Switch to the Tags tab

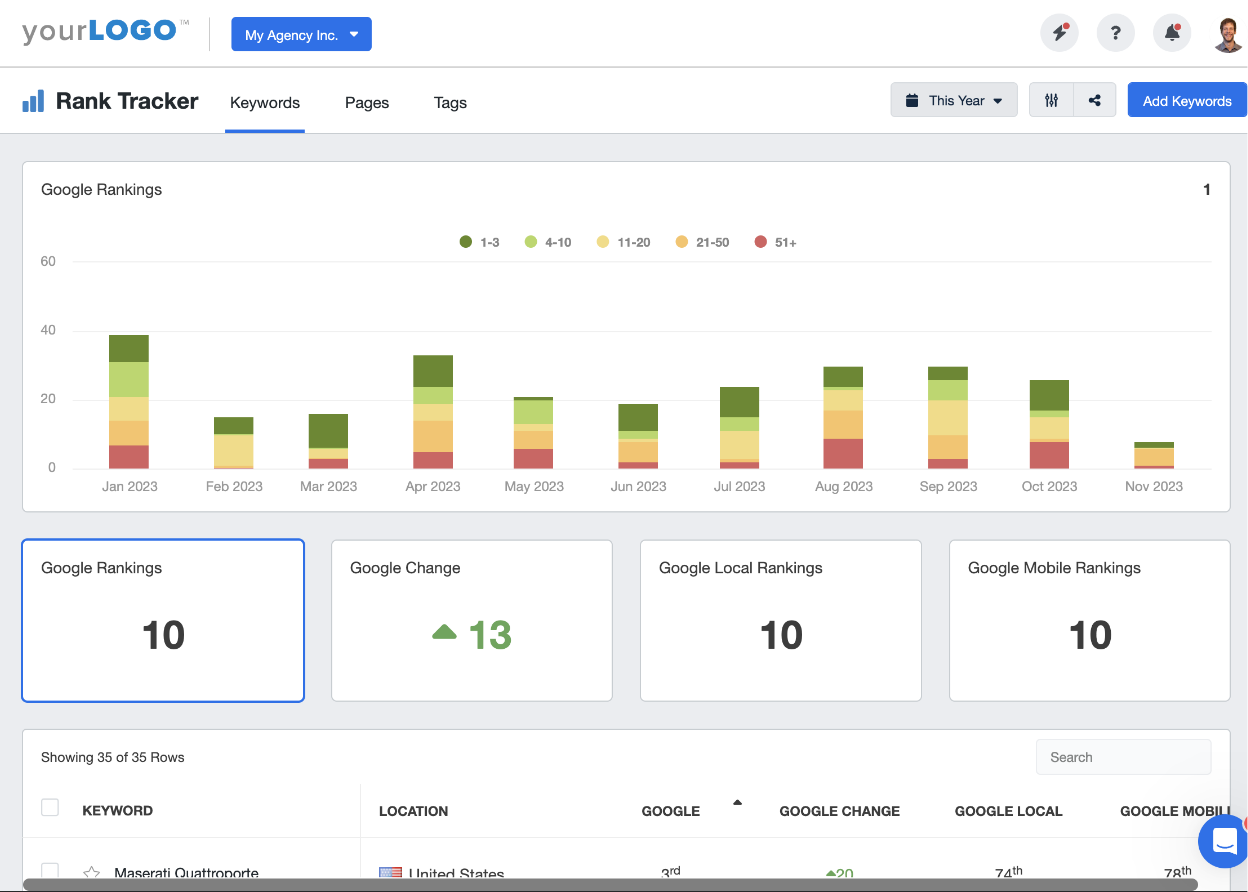pos(450,103)
